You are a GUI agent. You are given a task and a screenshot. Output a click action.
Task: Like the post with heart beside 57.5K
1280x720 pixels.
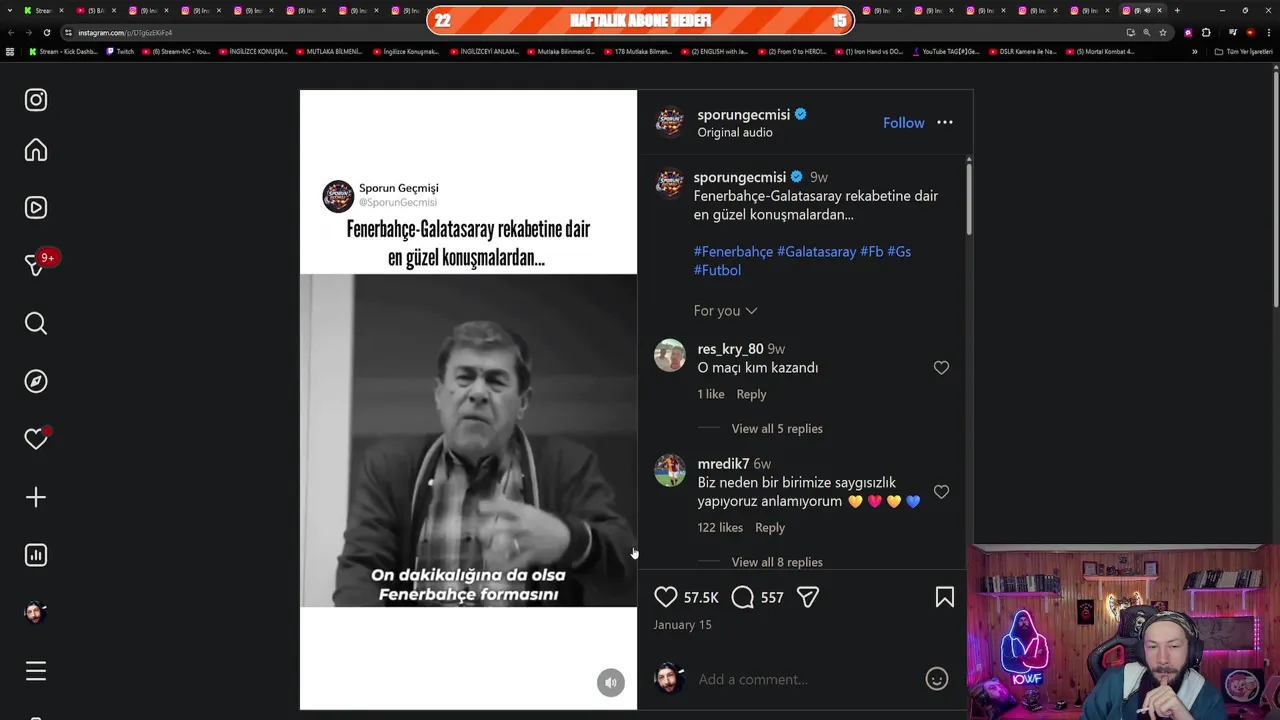(x=666, y=597)
